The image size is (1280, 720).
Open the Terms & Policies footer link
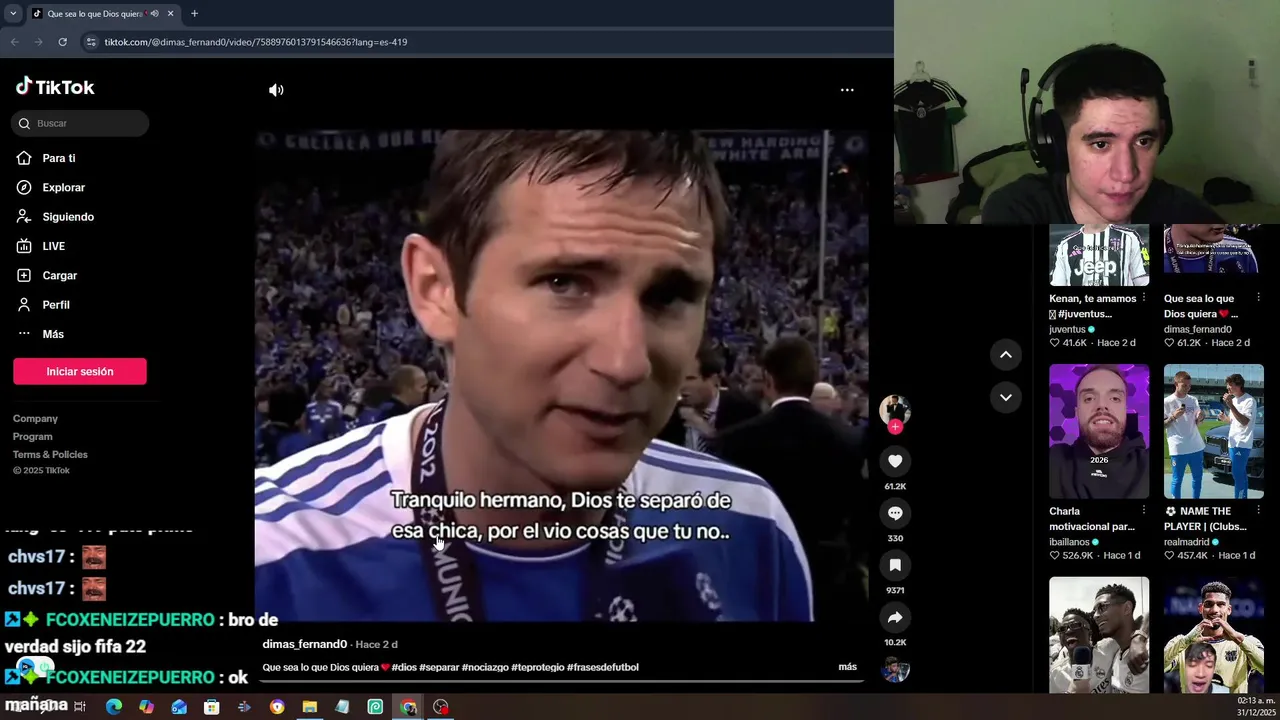pos(50,455)
